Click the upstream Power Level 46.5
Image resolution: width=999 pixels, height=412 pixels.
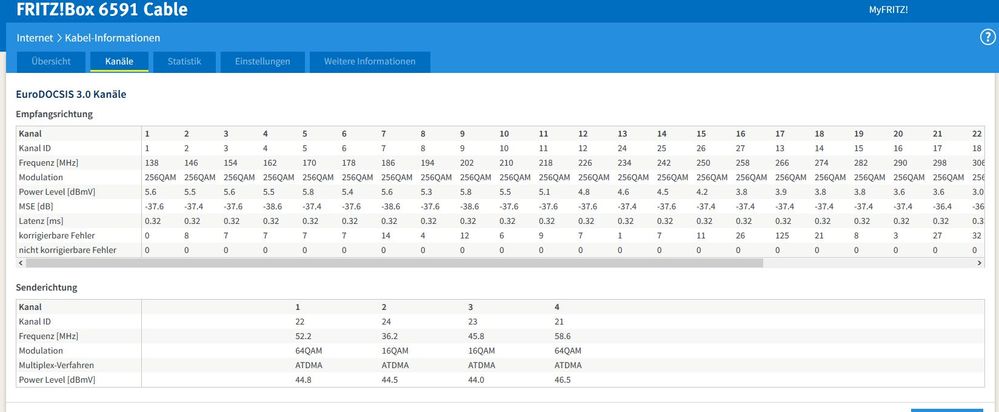tap(563, 380)
